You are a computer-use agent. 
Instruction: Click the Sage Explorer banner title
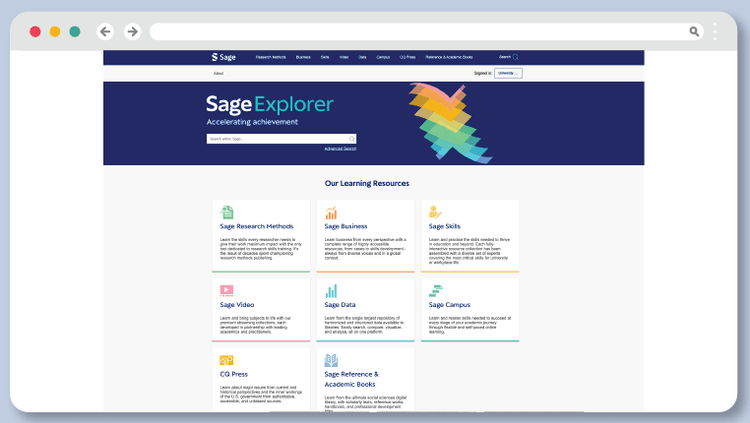(270, 104)
